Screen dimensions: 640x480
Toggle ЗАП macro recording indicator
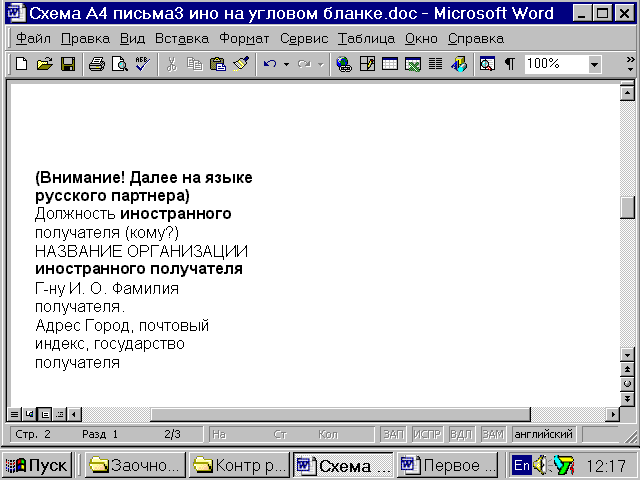pyautogui.click(x=393, y=434)
